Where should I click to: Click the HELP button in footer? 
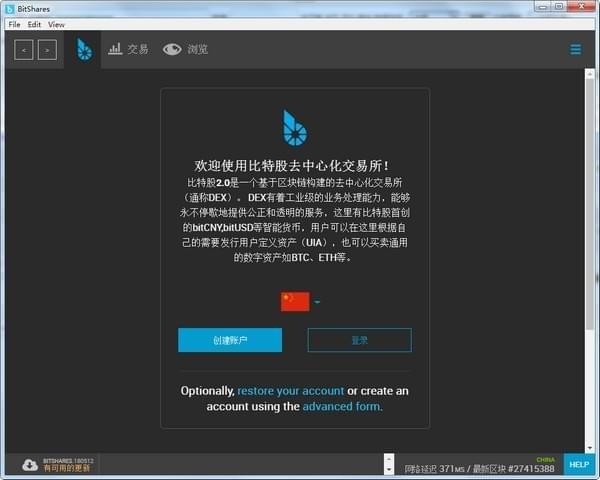(578, 465)
